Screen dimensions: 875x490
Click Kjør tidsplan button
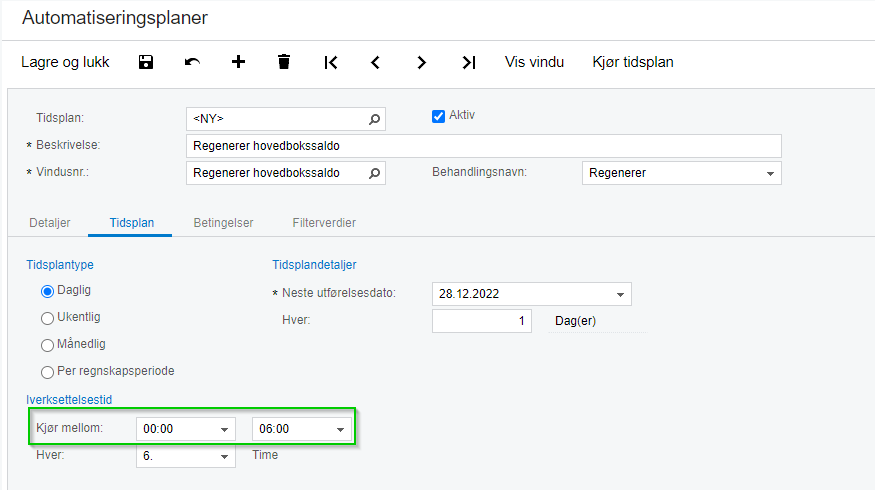point(633,62)
